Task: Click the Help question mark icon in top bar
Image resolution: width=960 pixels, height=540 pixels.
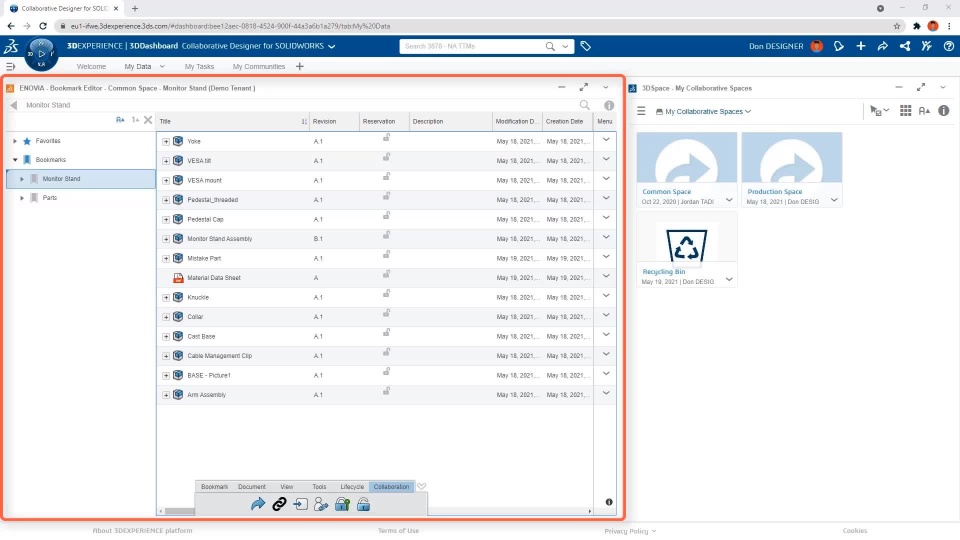Action: 948,46
